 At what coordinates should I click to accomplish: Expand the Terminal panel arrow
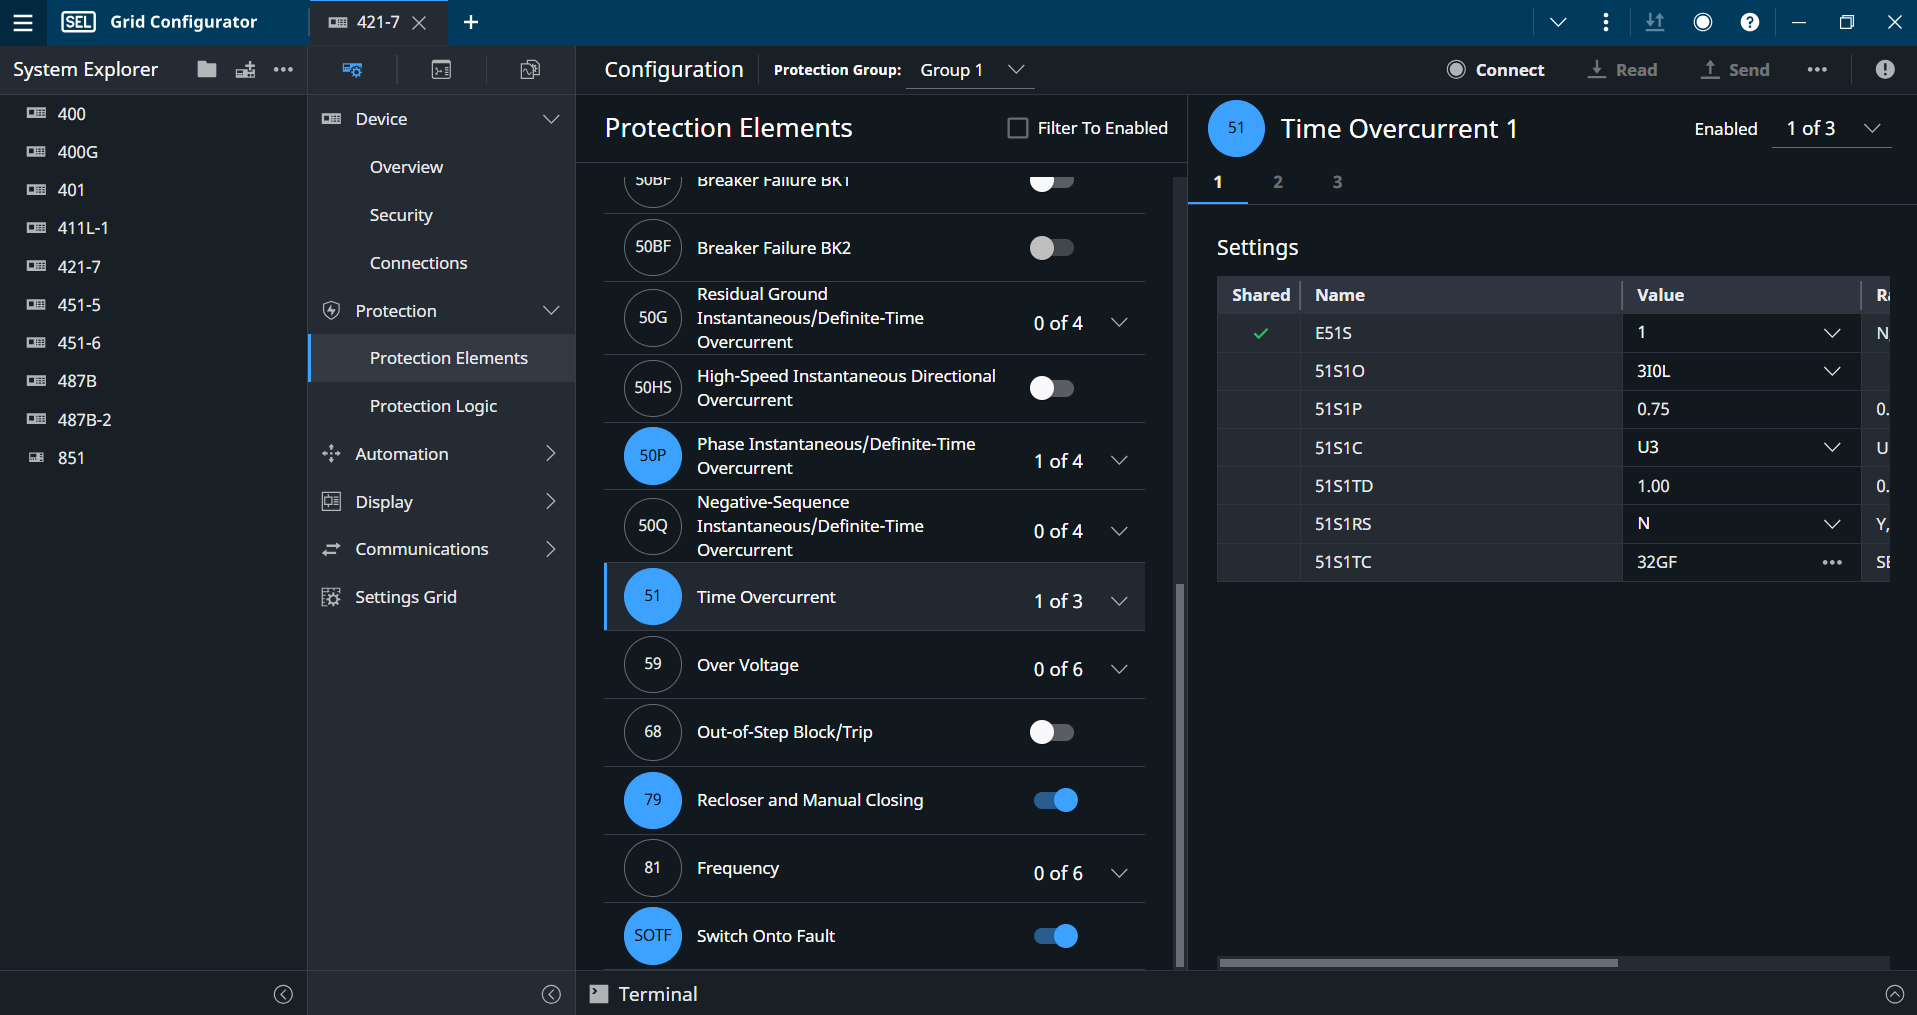coord(1895,994)
